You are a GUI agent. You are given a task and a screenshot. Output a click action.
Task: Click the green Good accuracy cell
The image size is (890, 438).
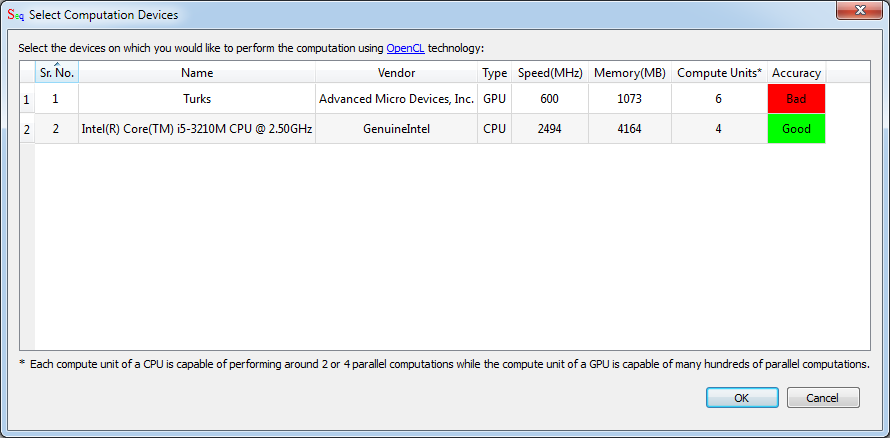click(796, 129)
